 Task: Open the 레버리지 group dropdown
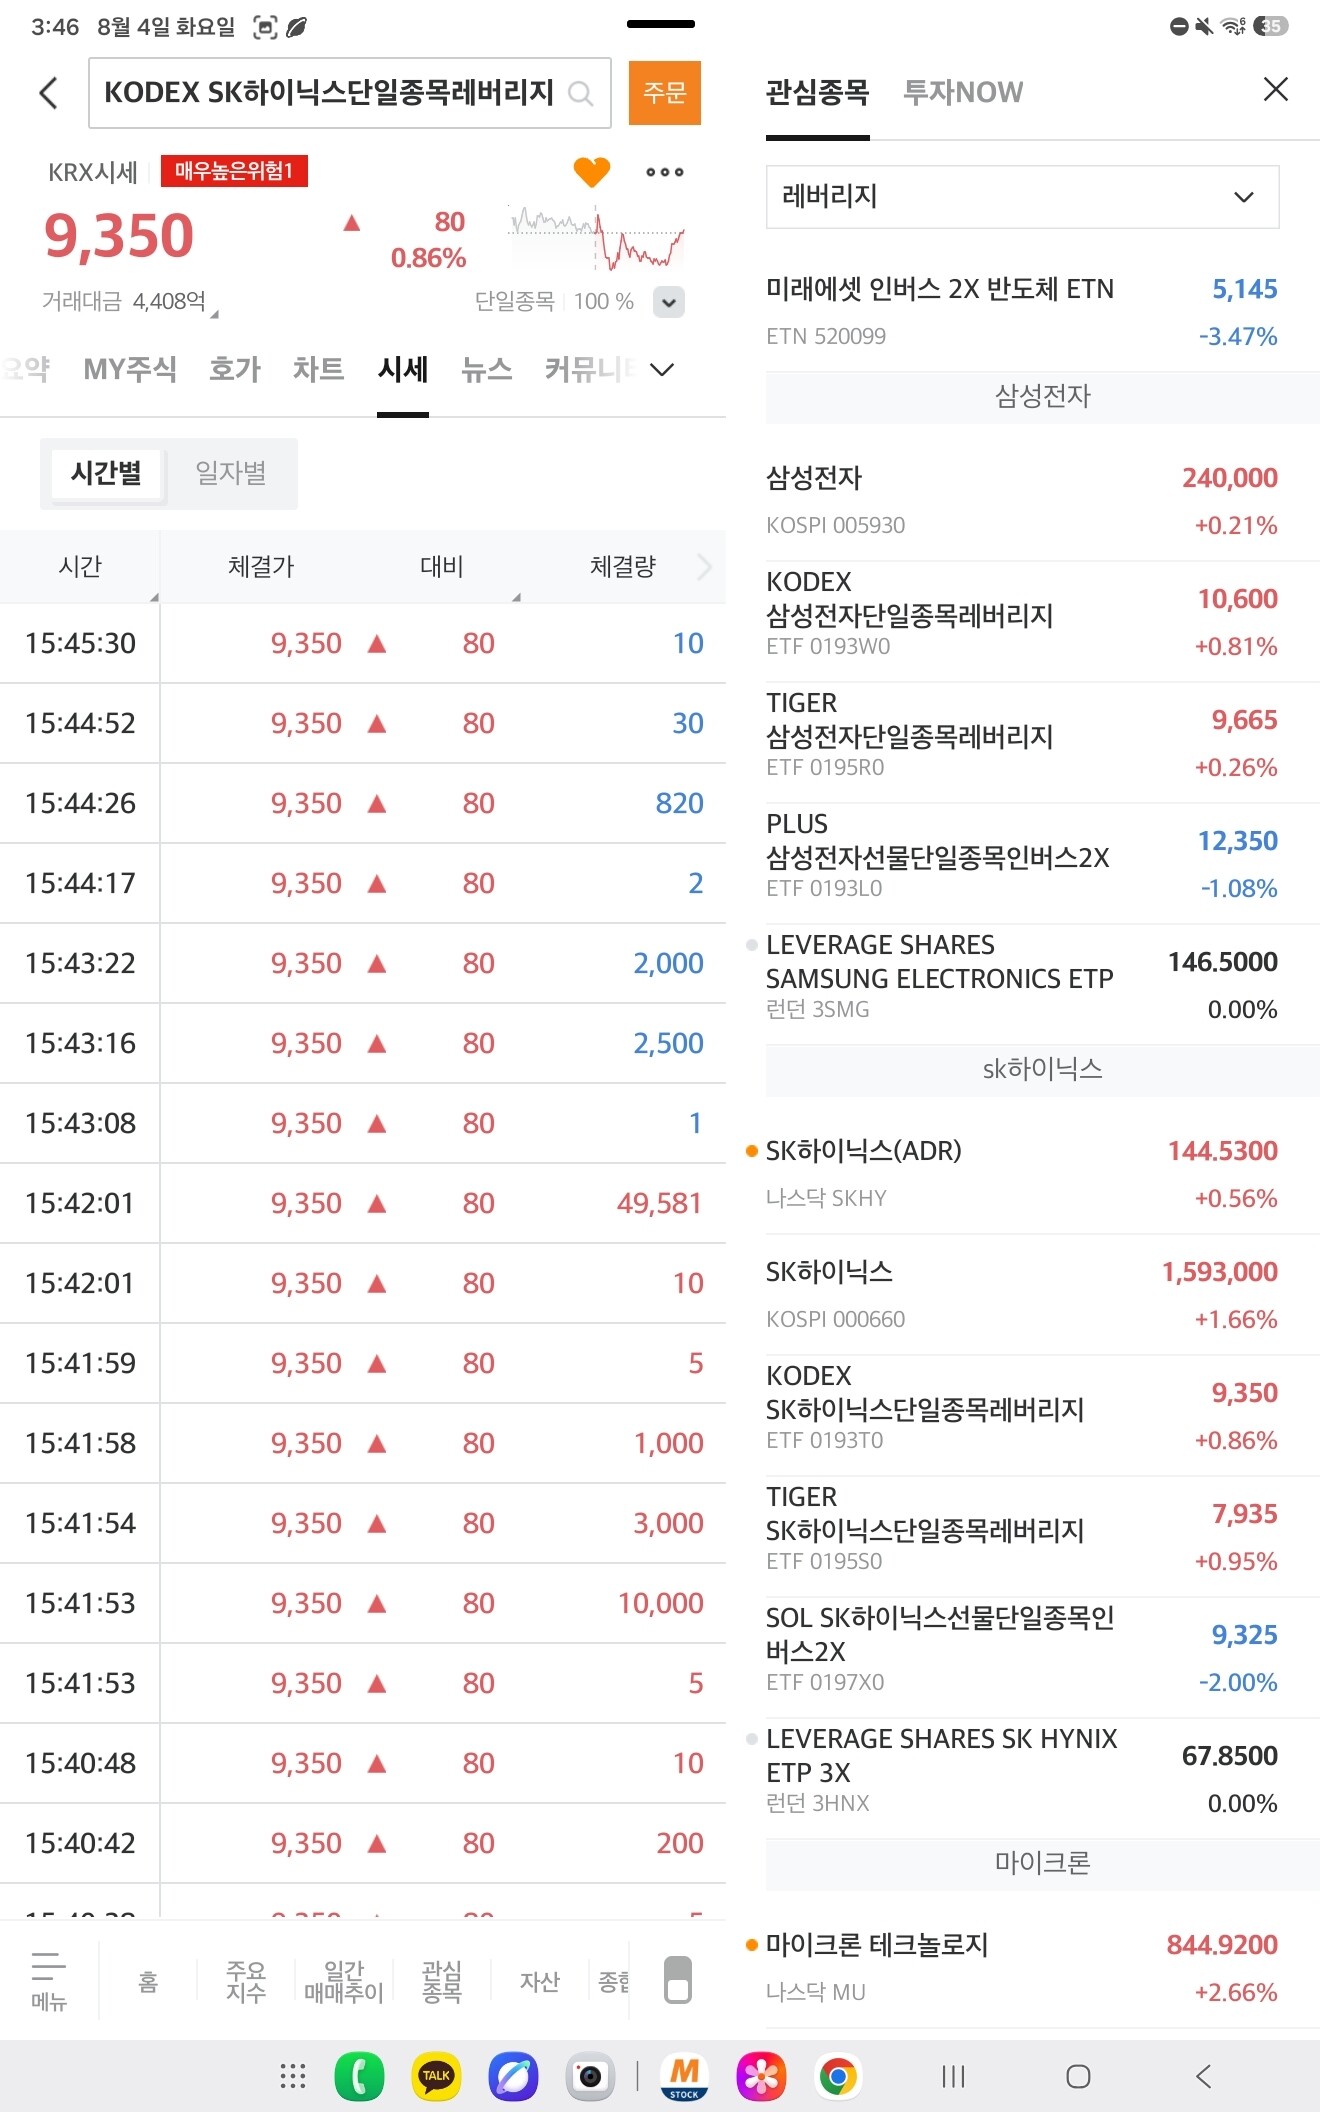(1022, 197)
